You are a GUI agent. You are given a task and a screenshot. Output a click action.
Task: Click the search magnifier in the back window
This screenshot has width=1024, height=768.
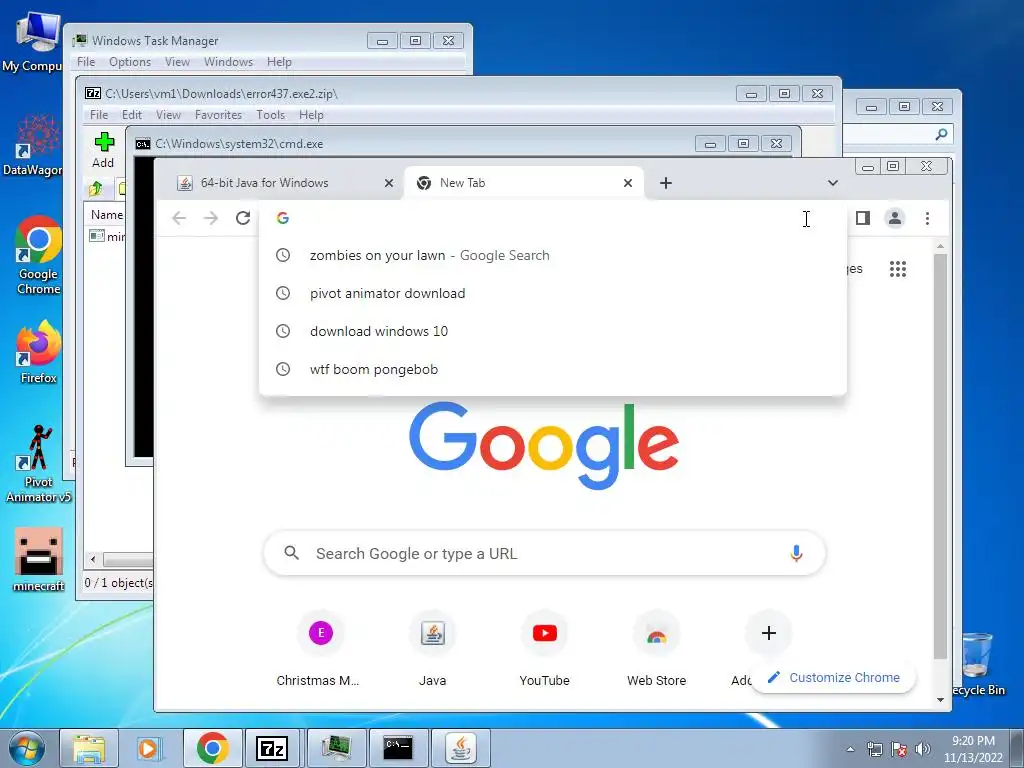coord(941,135)
